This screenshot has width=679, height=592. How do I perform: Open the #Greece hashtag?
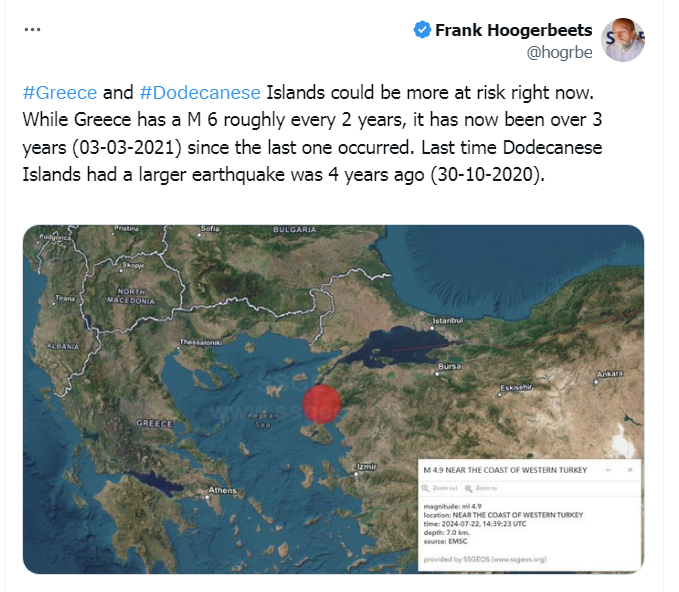(59, 93)
